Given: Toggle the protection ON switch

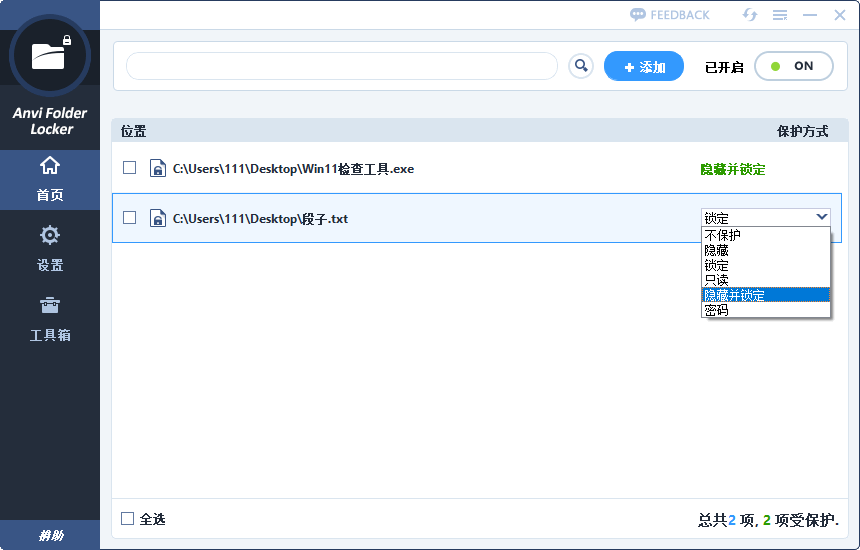Looking at the screenshot, I should pos(793,66).
